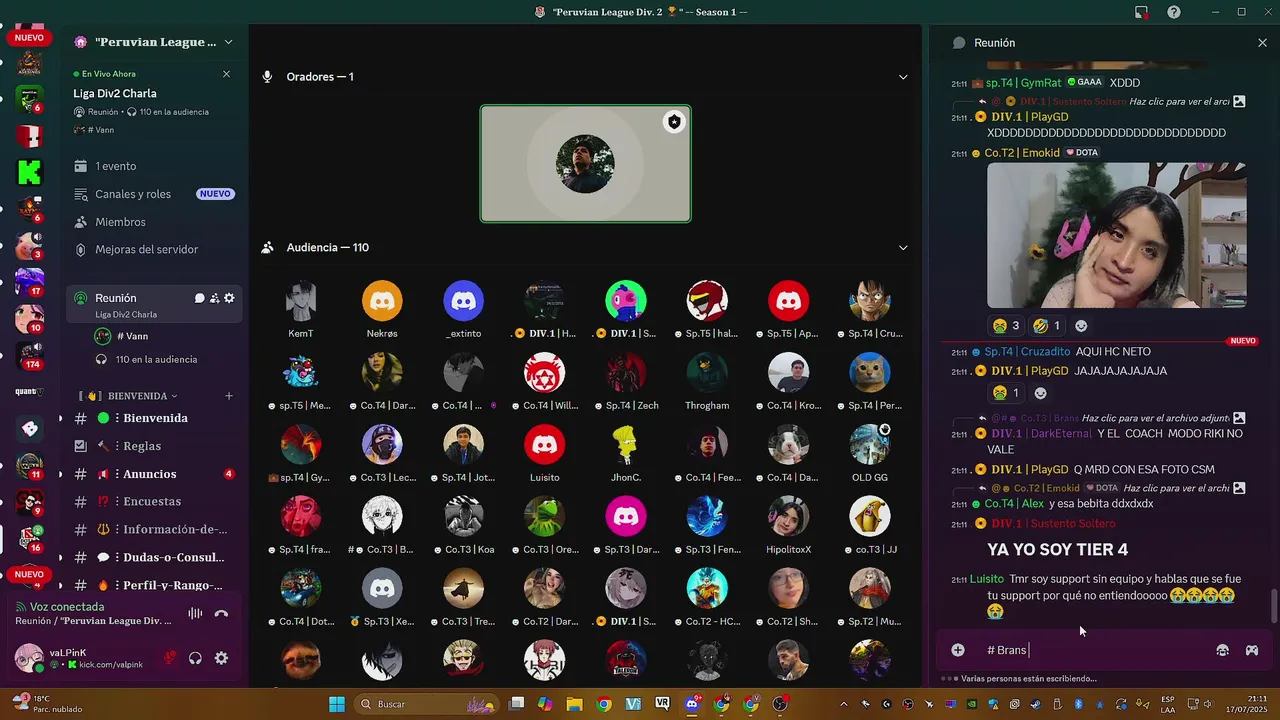This screenshot has width=1280, height=720.
Task: Open Windows Start button
Action: click(x=337, y=704)
